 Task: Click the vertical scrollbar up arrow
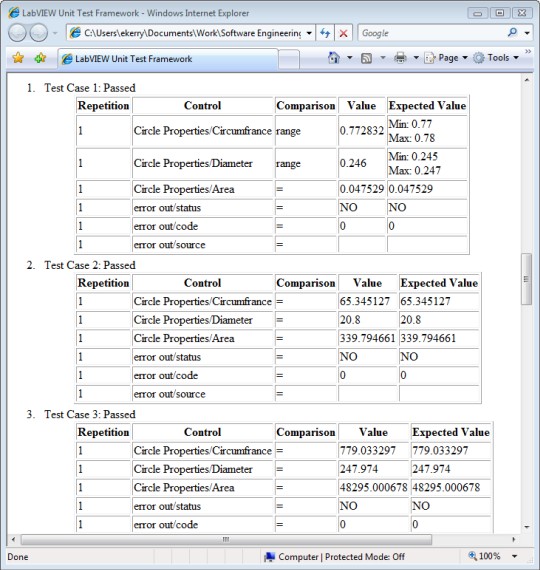tap(527, 80)
